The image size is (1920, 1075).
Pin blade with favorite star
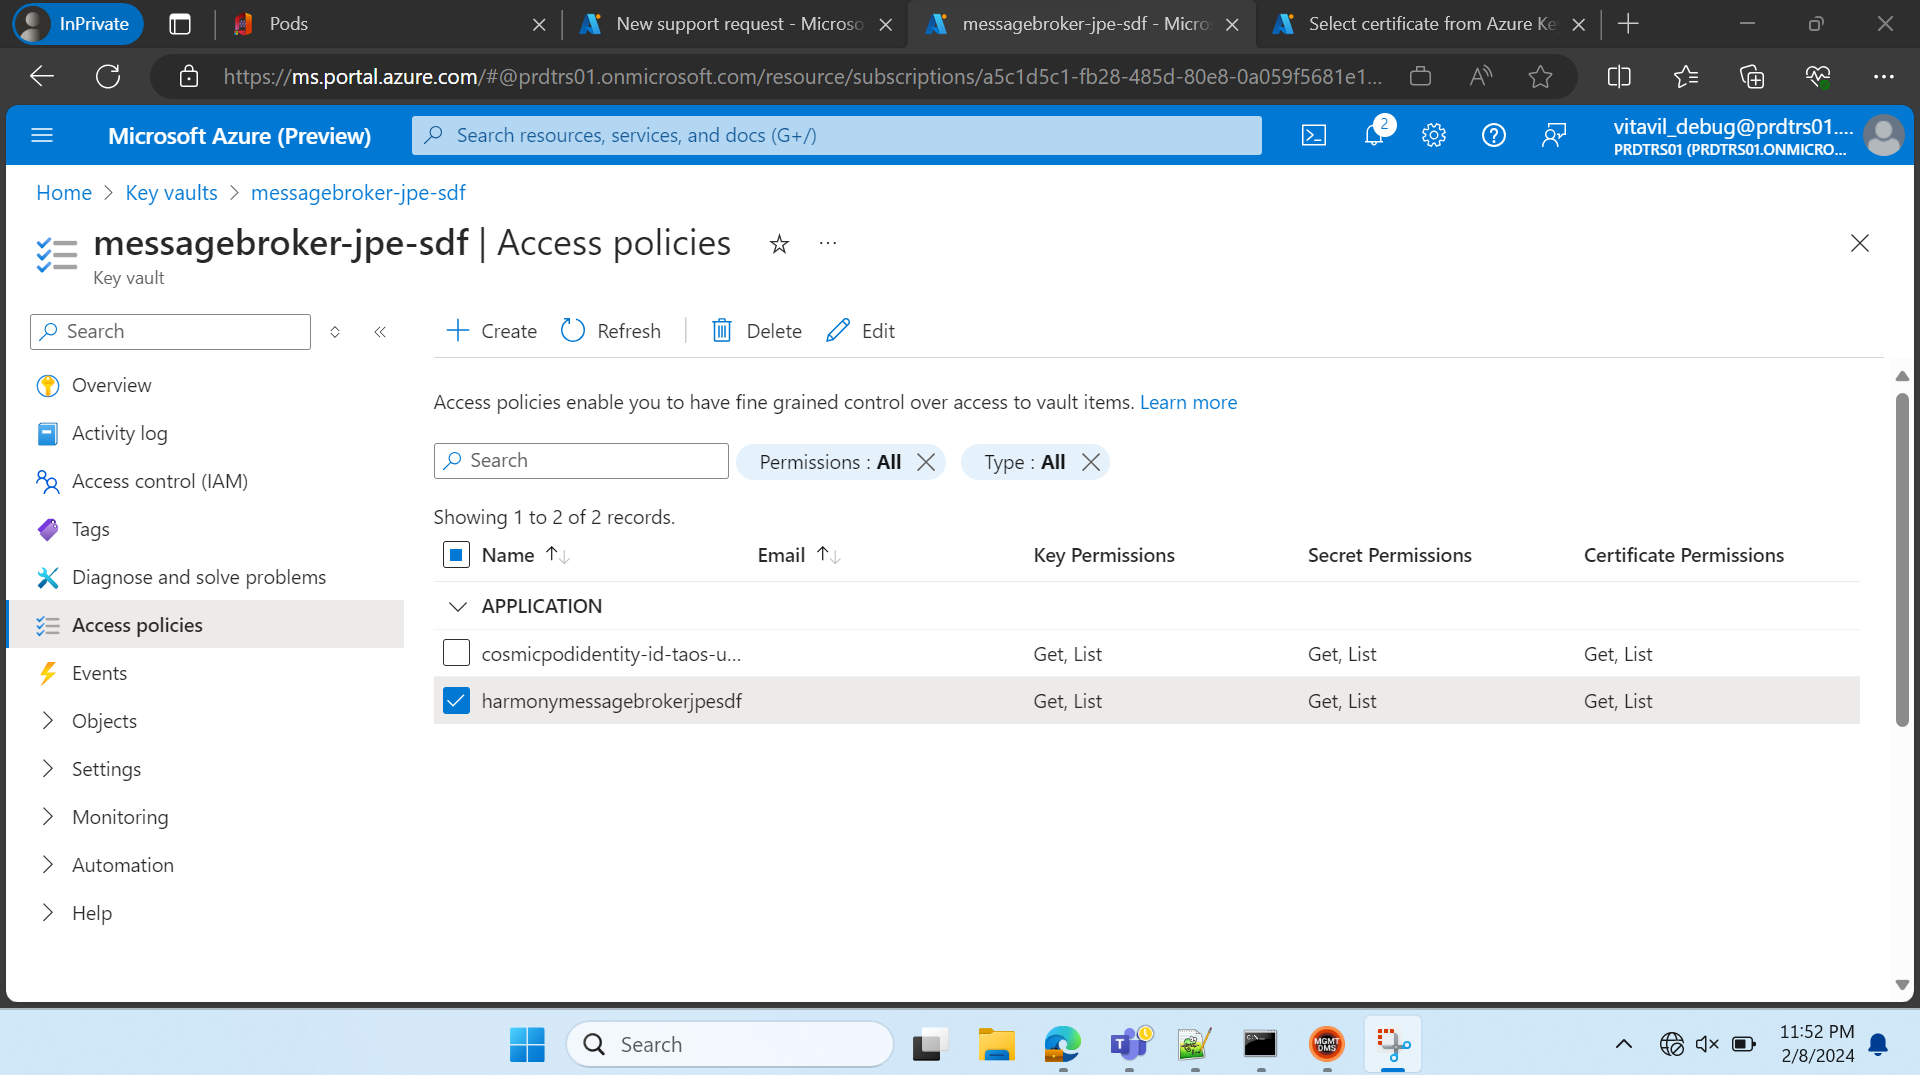779,243
